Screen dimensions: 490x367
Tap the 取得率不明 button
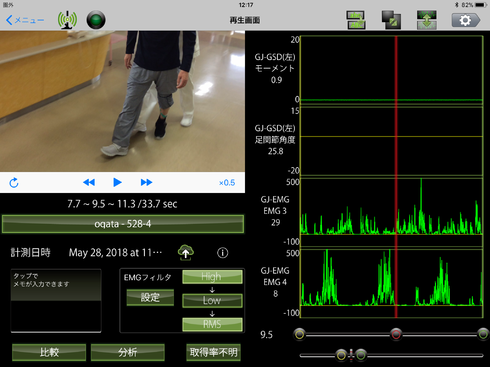(213, 352)
